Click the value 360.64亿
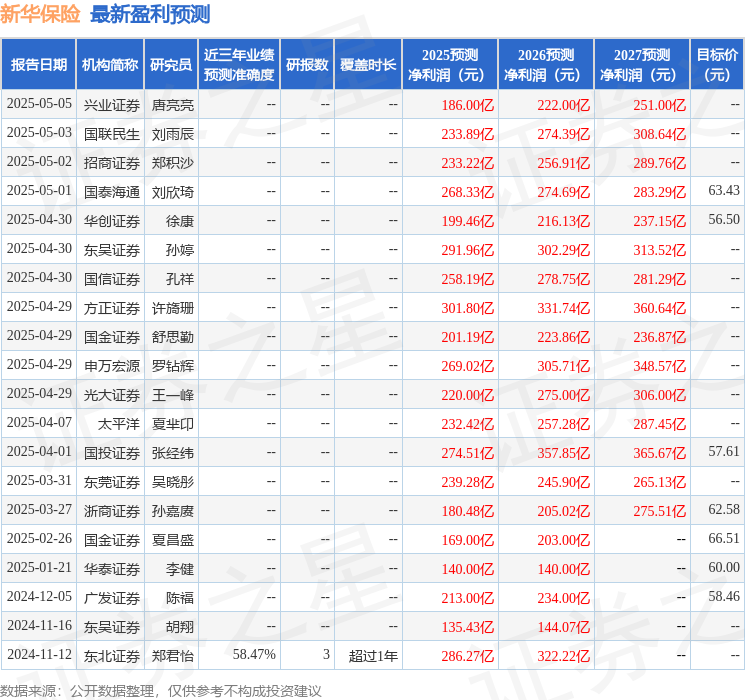The image size is (745, 700). (659, 308)
